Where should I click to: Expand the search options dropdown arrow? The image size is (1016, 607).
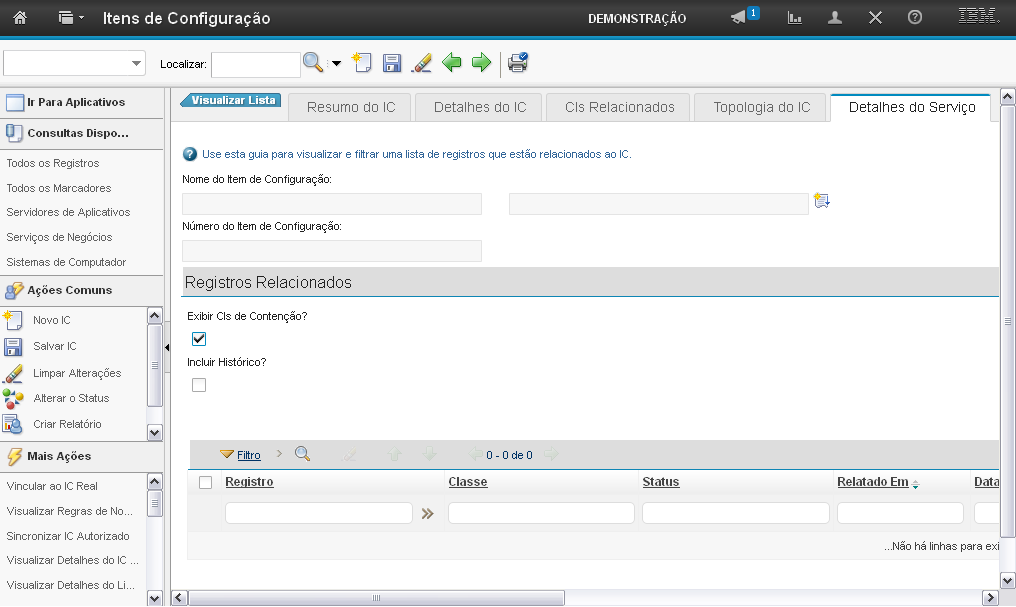pos(336,64)
